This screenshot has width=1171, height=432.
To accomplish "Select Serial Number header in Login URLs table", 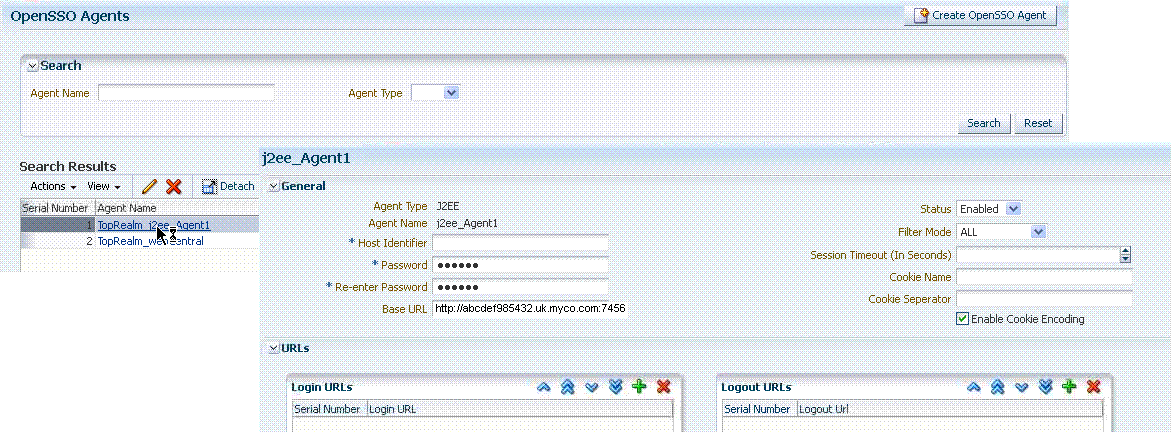I will tap(329, 409).
